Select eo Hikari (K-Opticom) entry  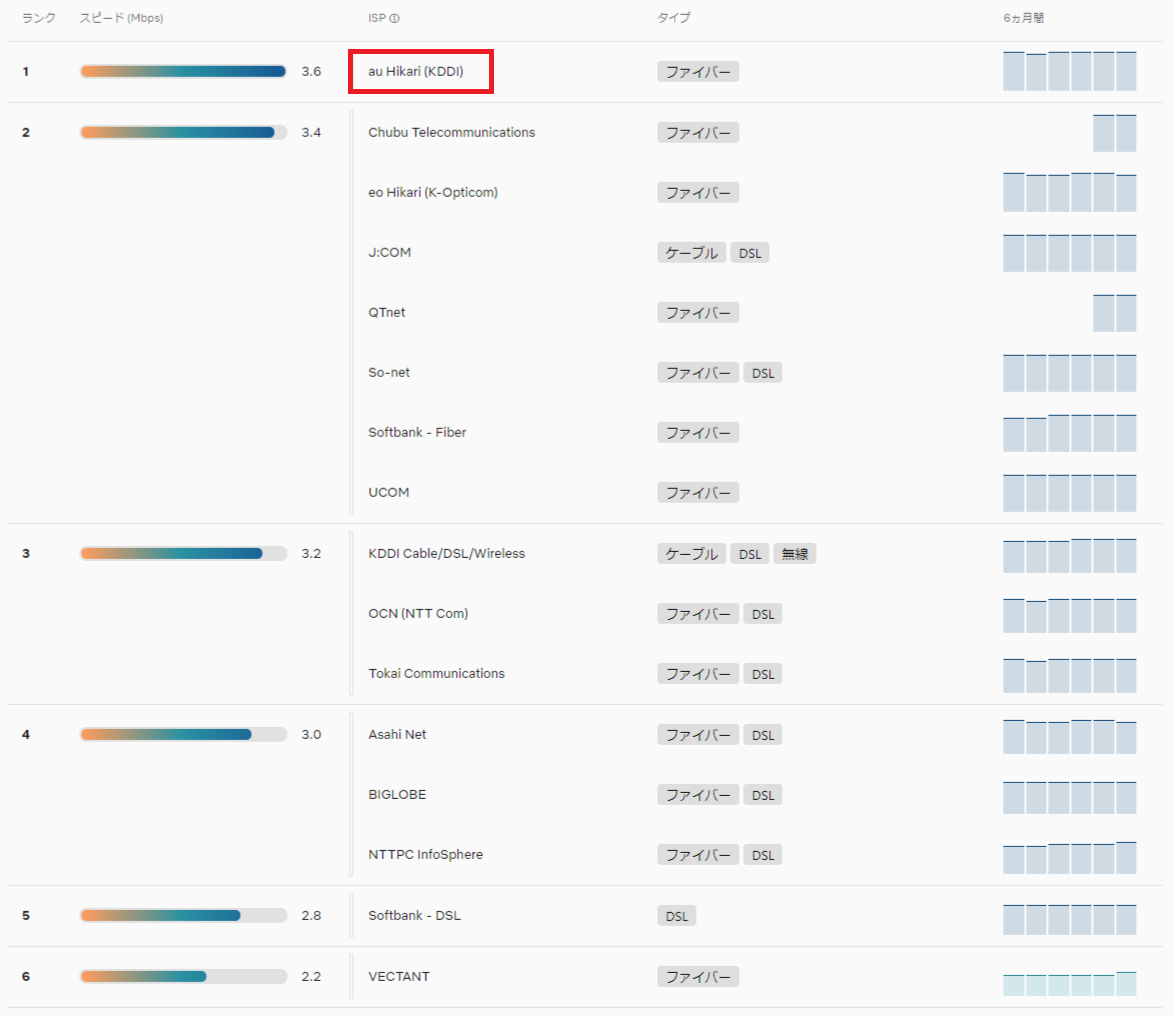tap(433, 192)
